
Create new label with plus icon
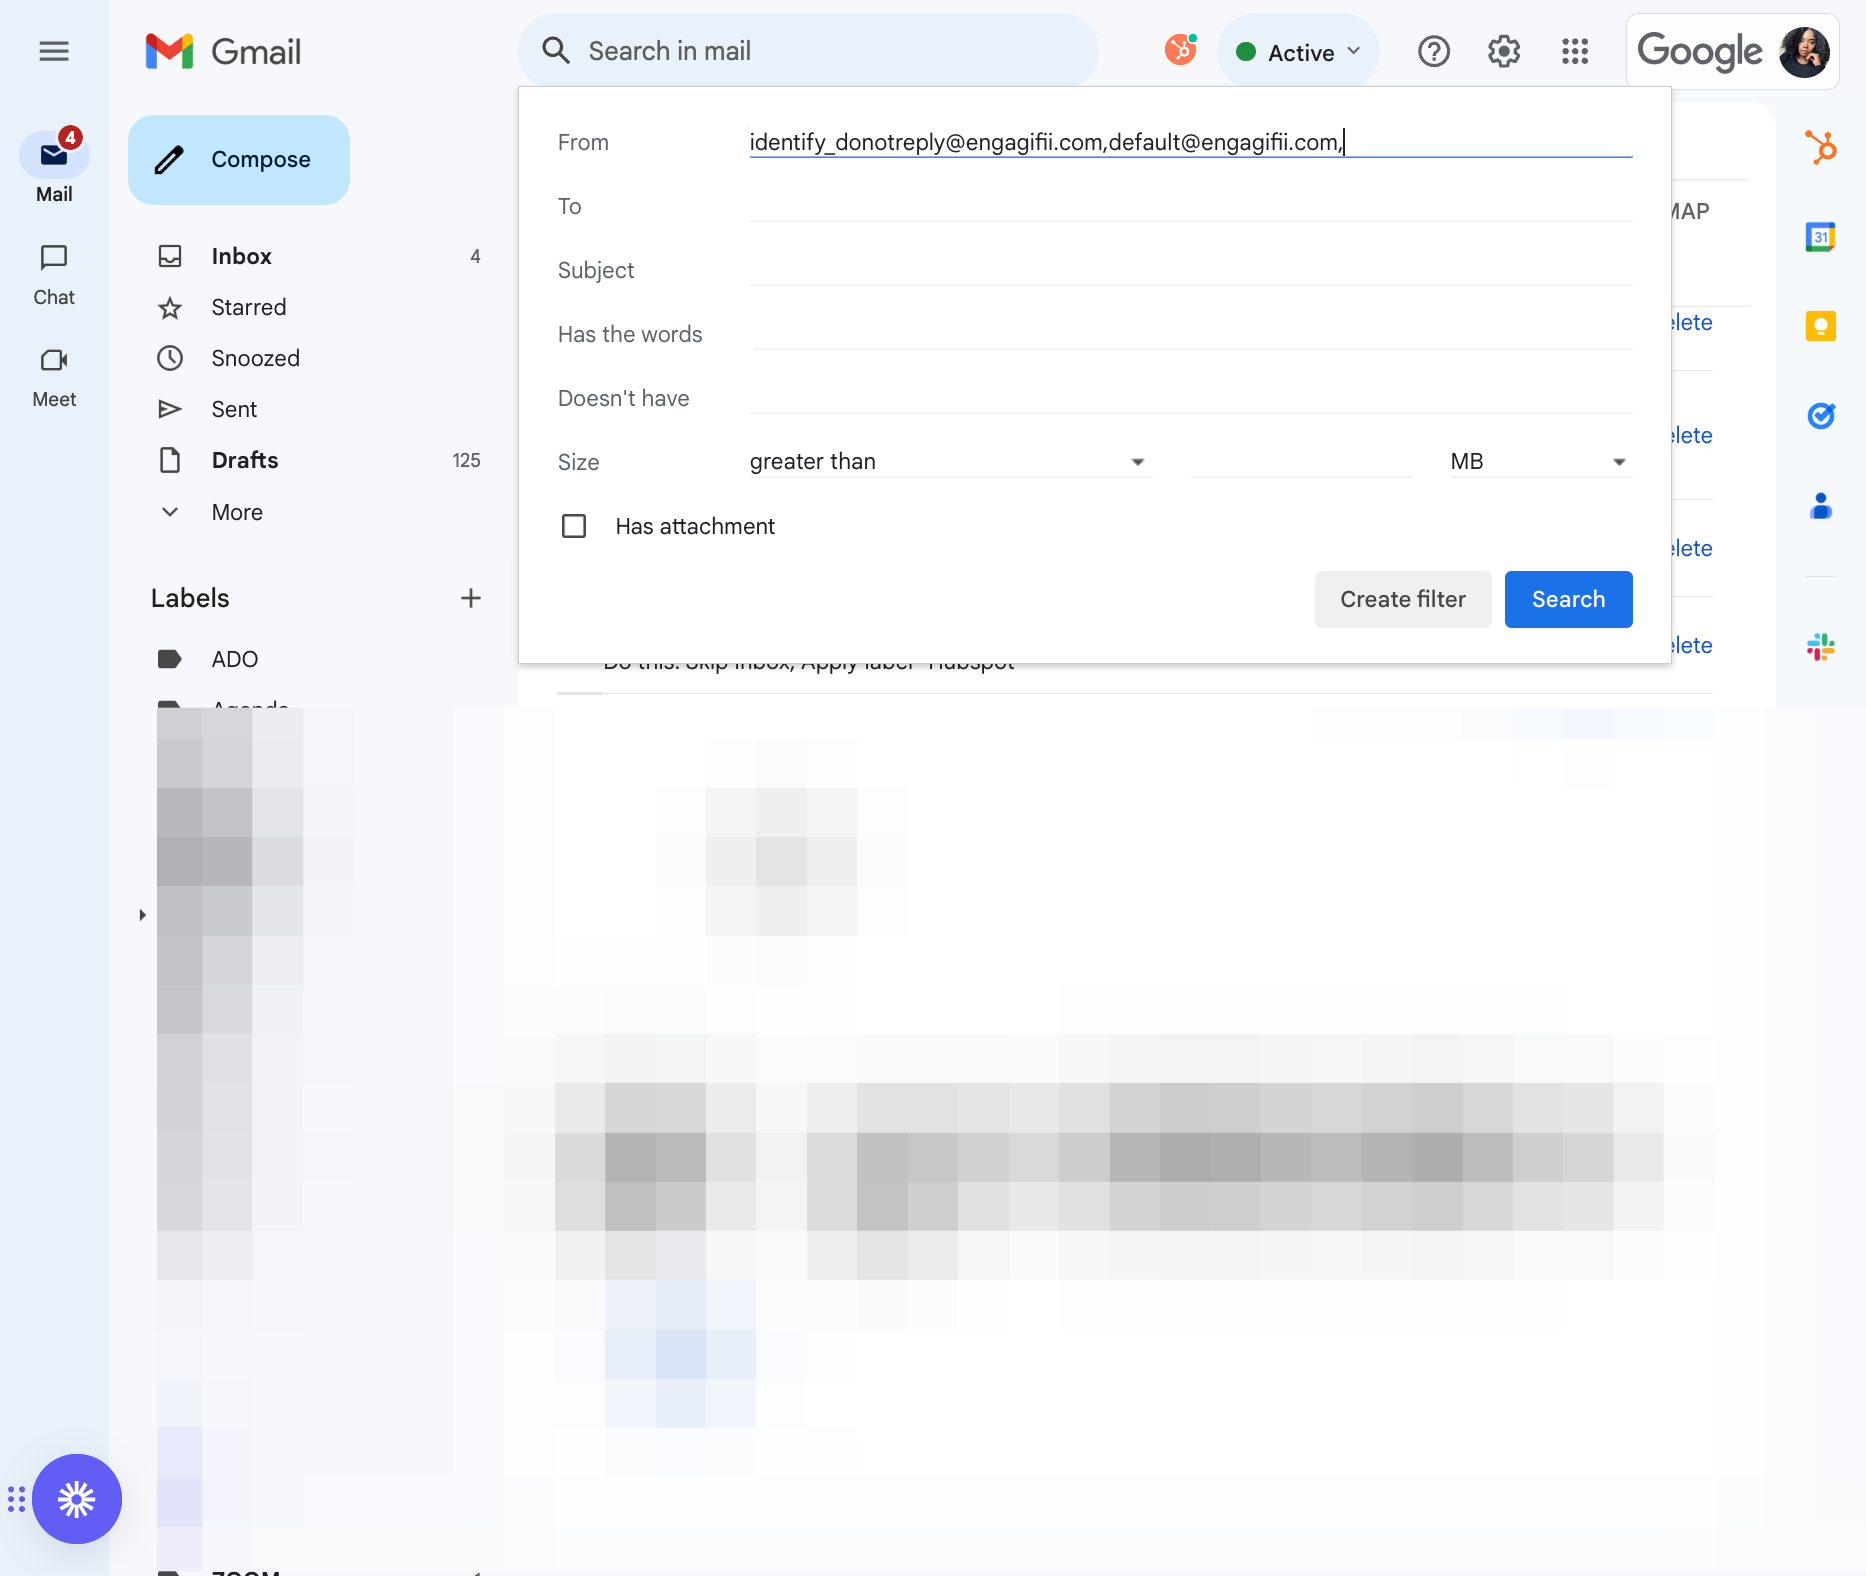pyautogui.click(x=471, y=598)
